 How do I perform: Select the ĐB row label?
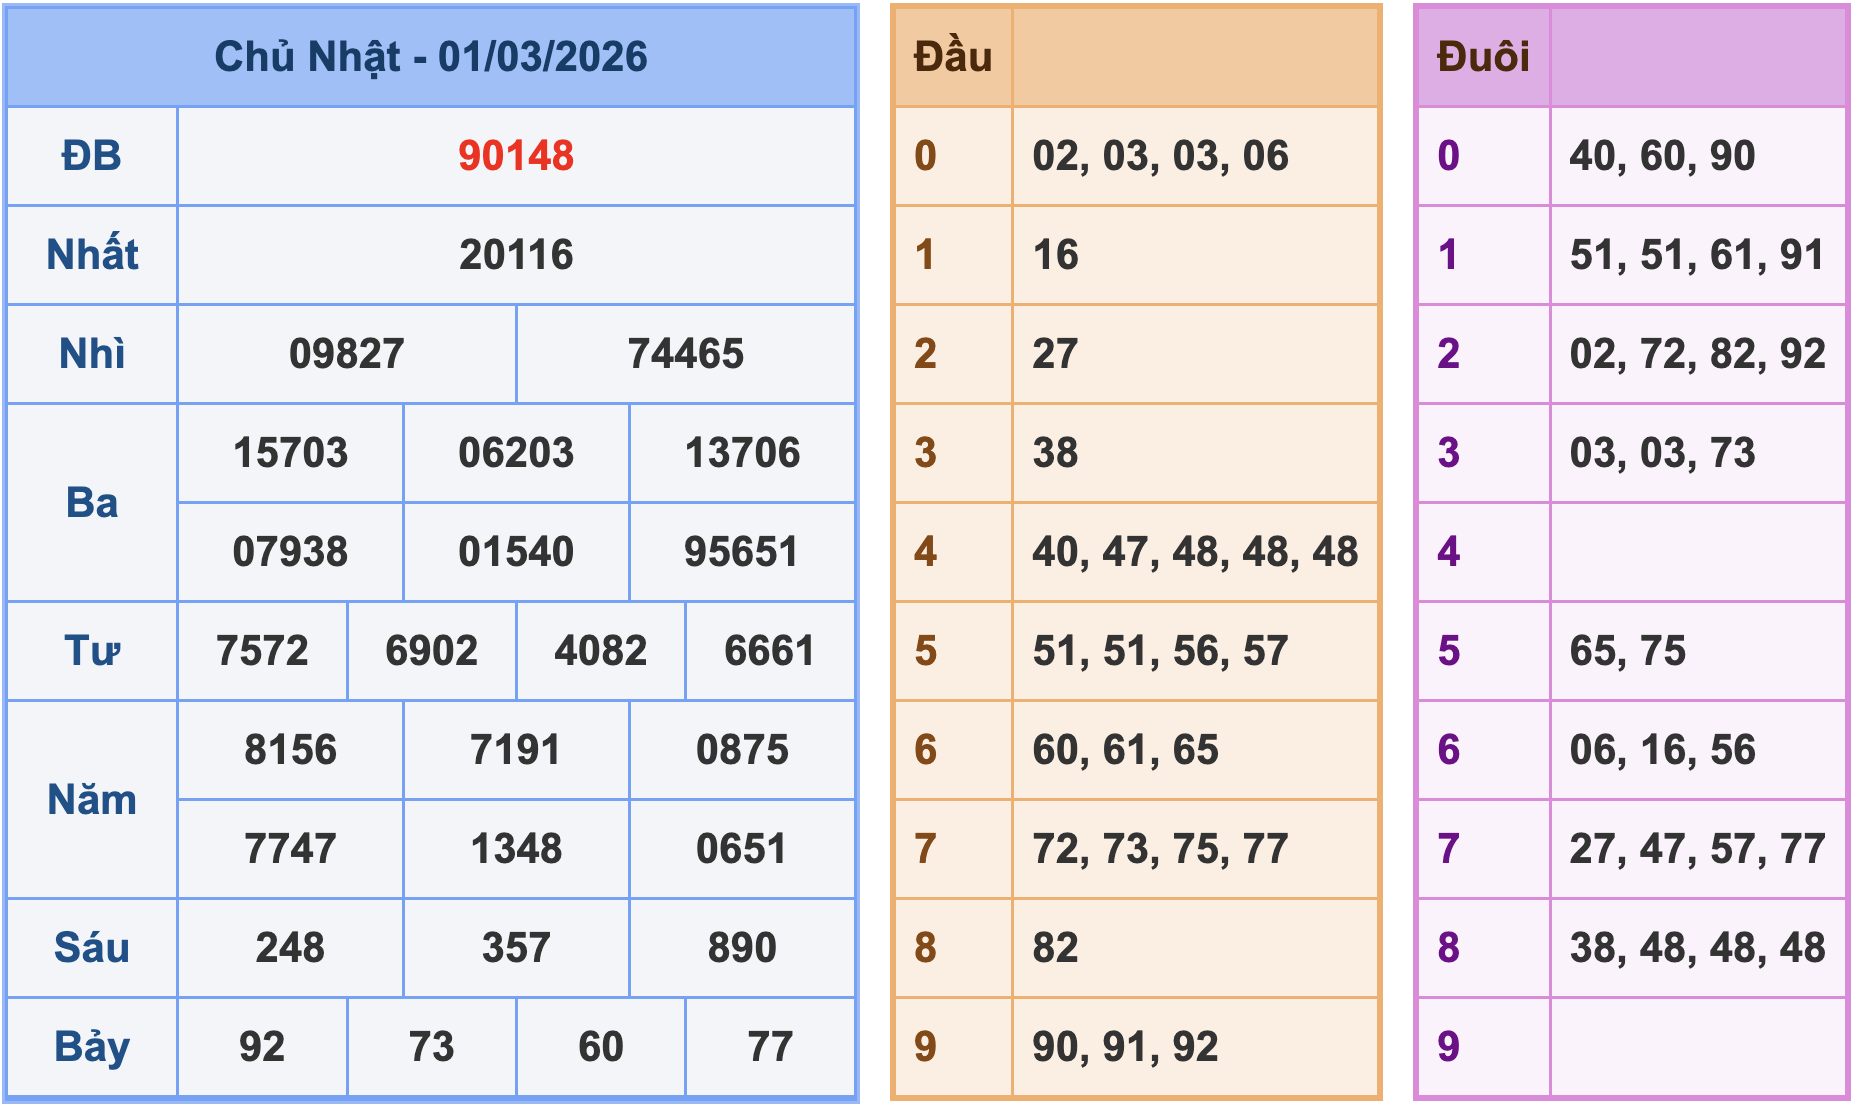(91, 157)
